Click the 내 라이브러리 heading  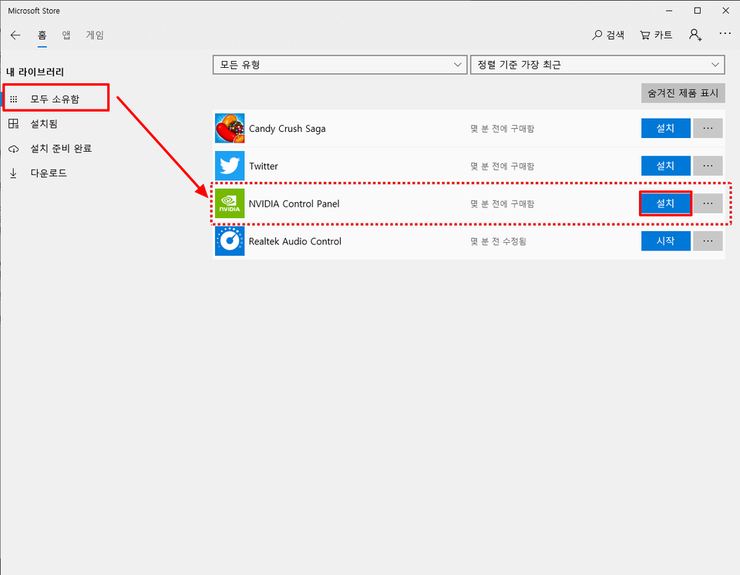35,72
